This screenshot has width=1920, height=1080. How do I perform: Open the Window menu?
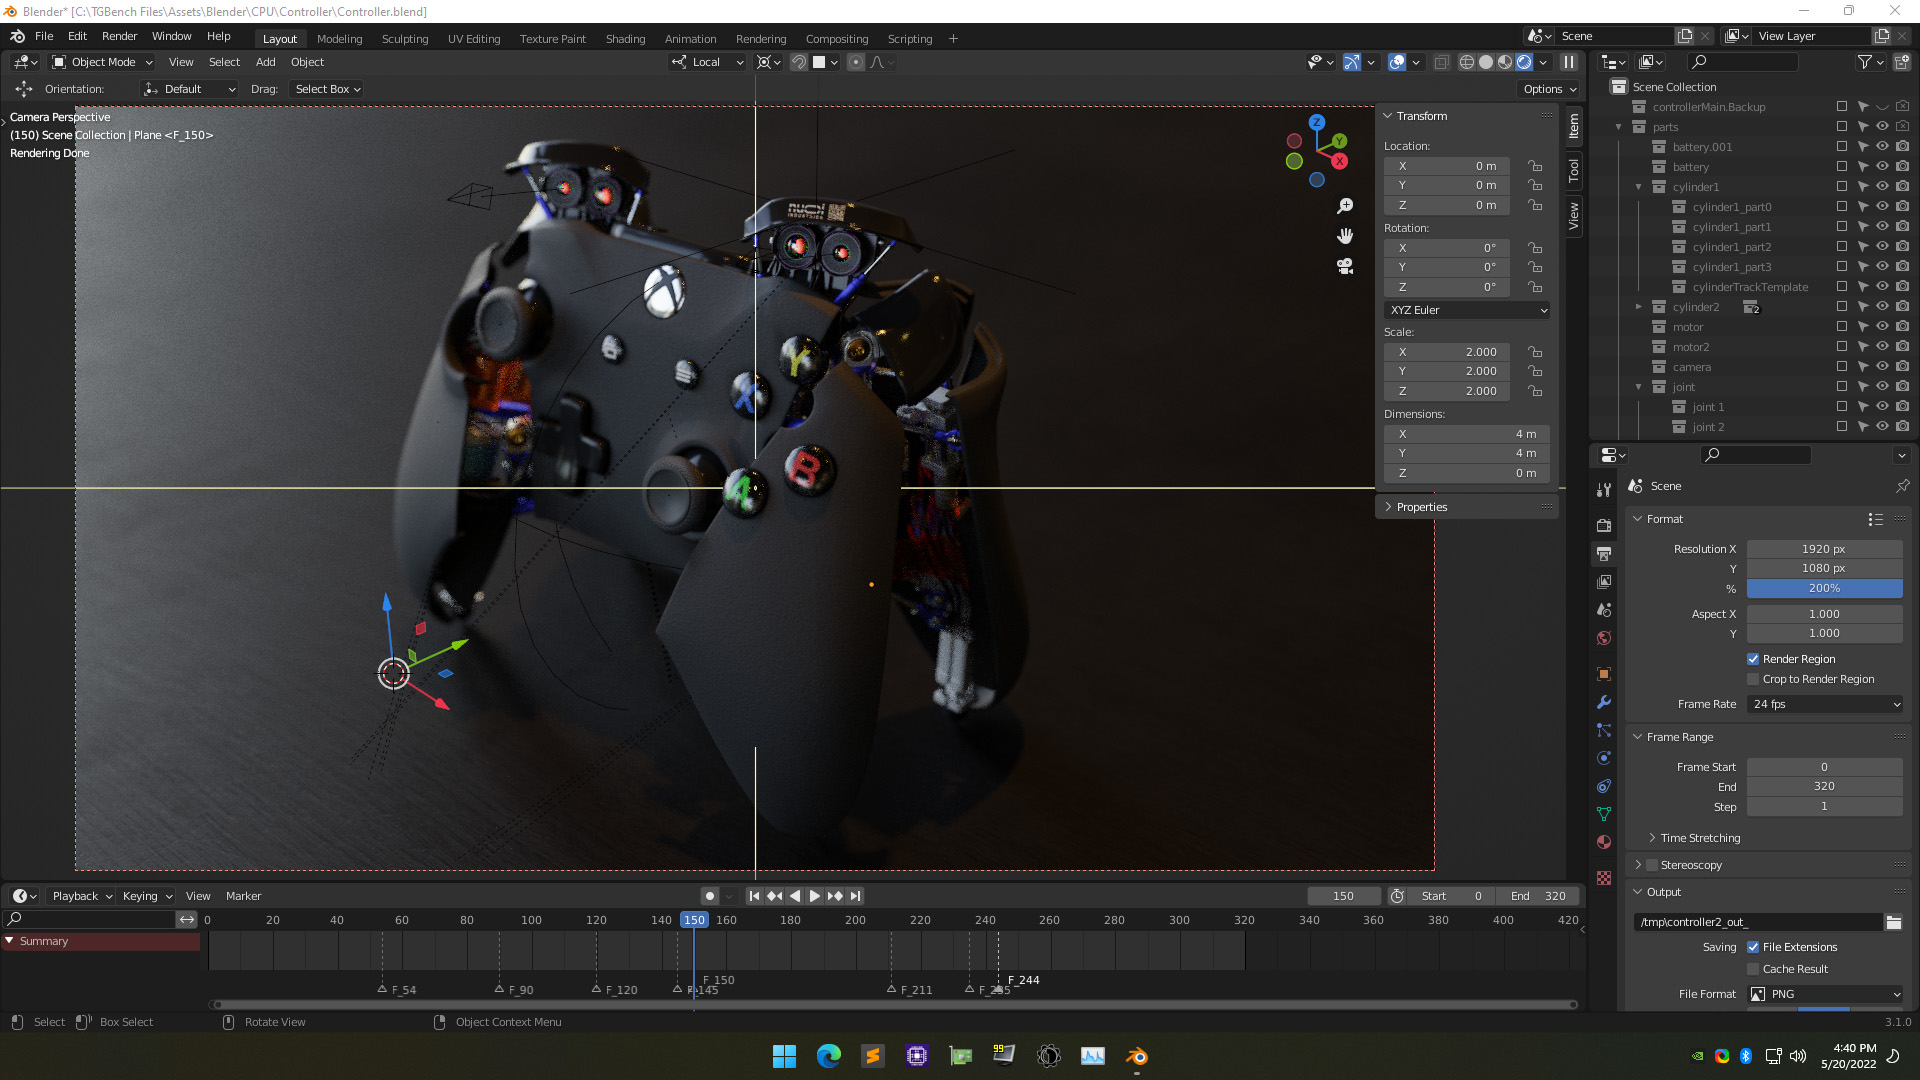[x=171, y=36]
